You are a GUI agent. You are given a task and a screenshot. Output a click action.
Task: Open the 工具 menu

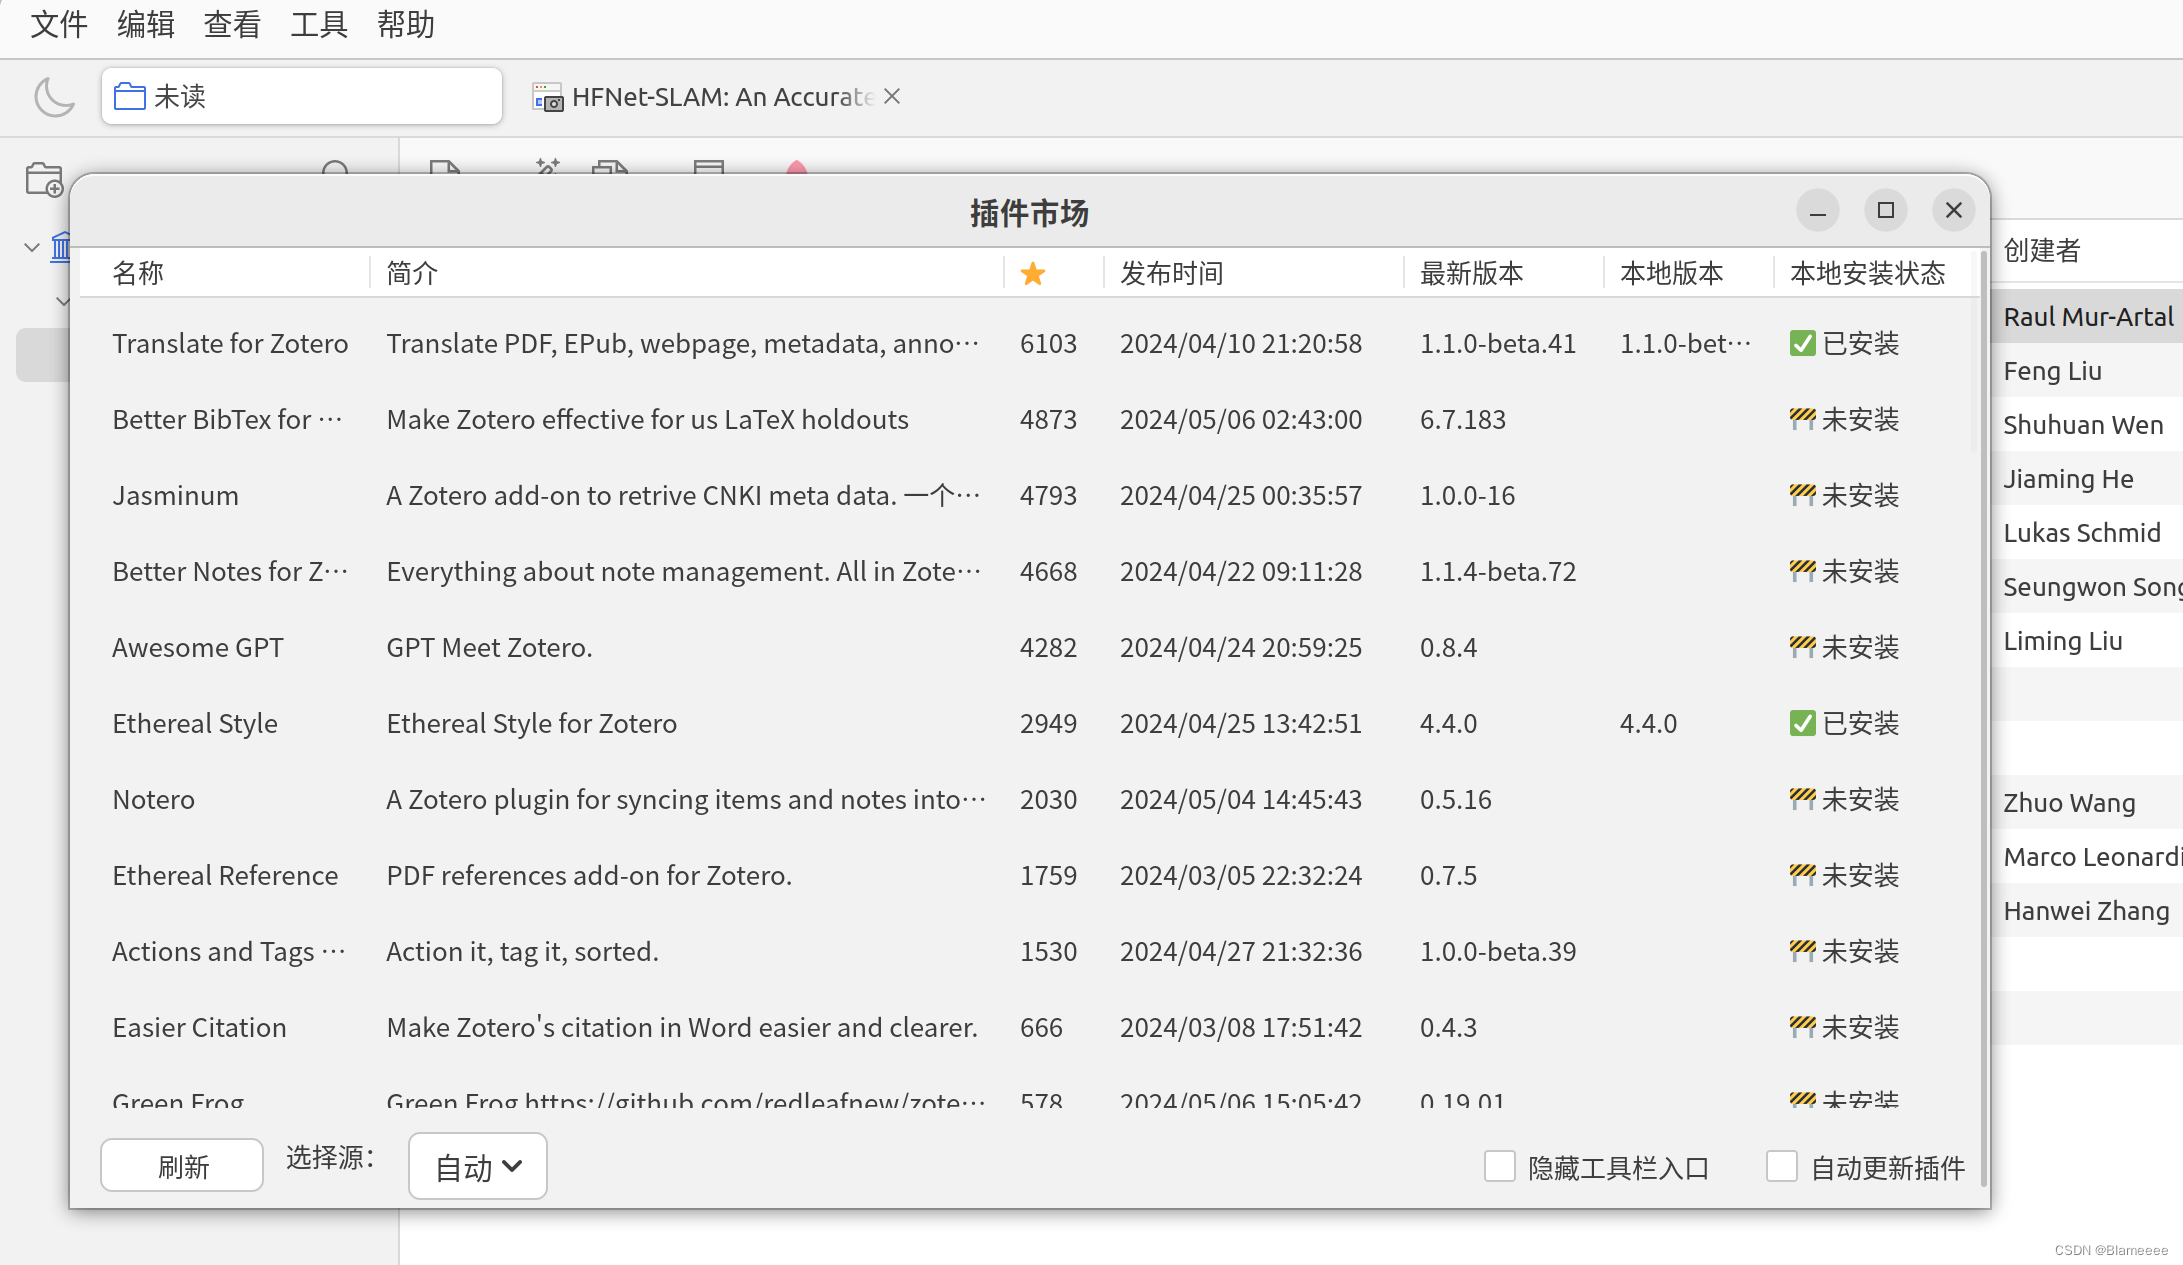click(x=318, y=24)
